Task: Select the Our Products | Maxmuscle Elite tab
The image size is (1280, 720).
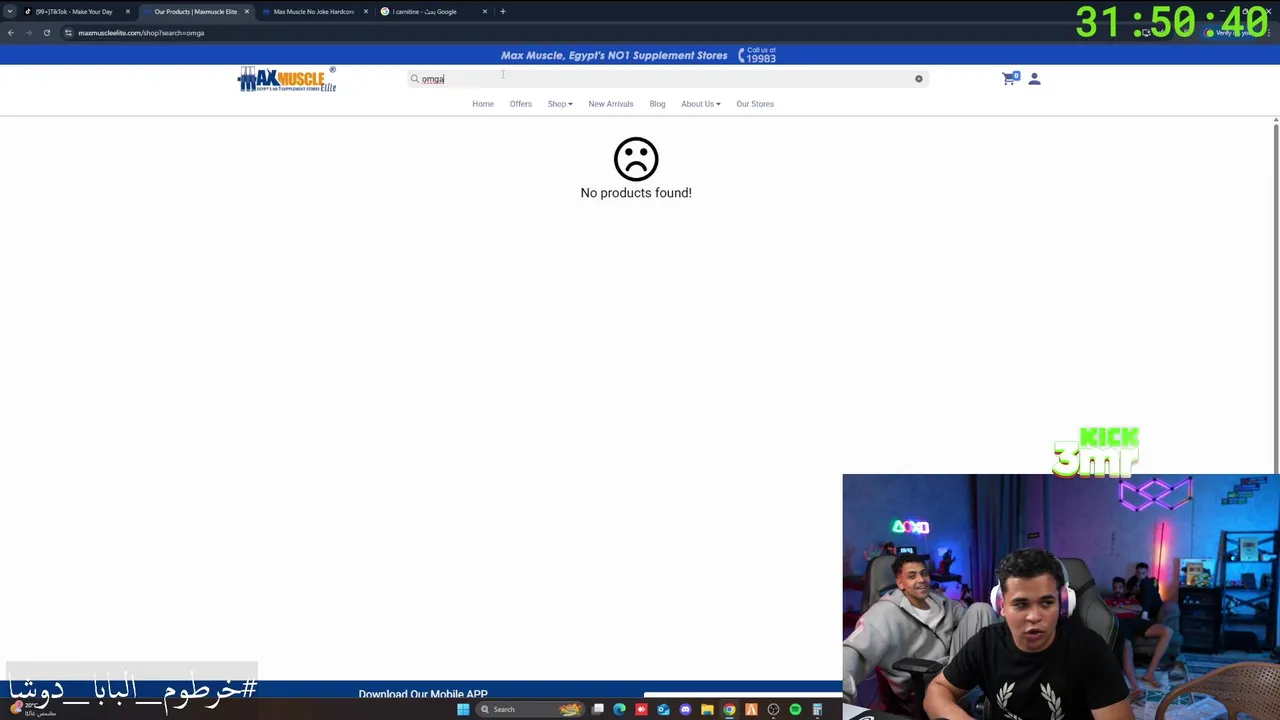Action: pos(195,12)
